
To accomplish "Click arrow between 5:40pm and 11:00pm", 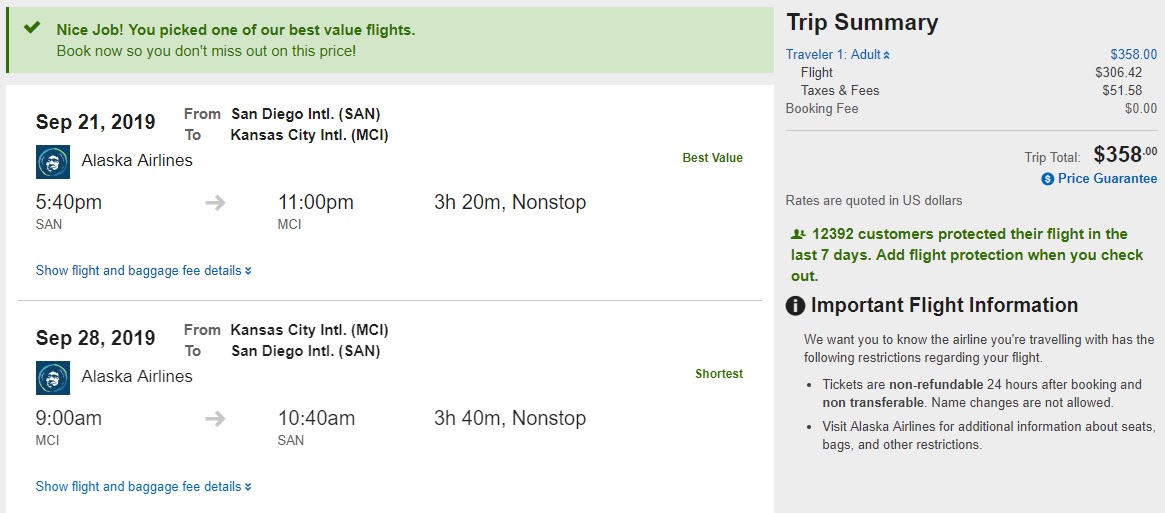I will point(215,203).
